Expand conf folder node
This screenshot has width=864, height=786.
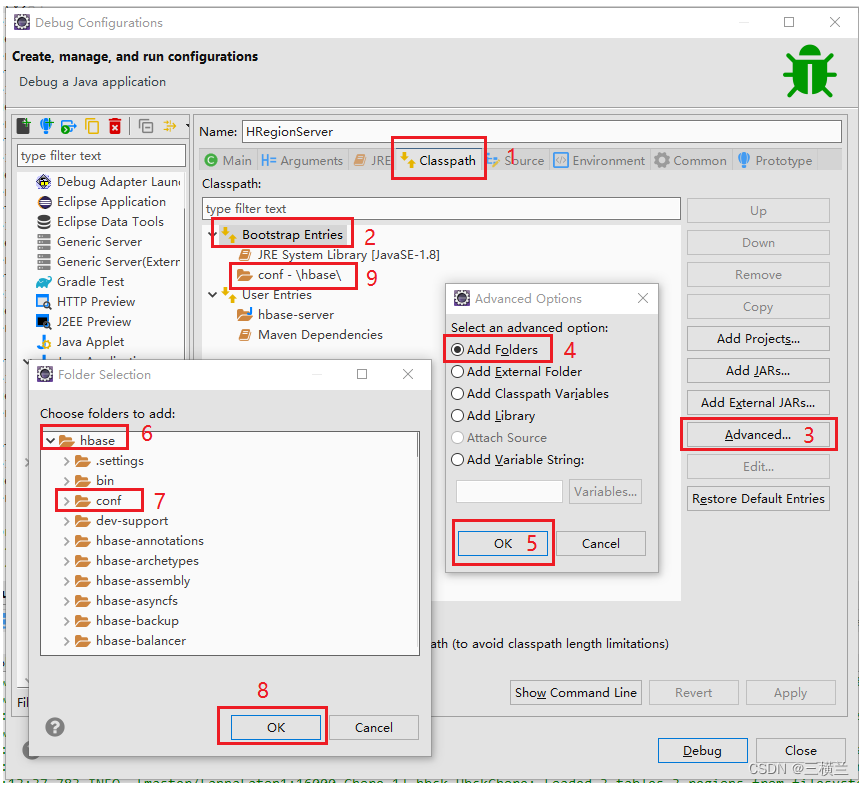(66, 500)
